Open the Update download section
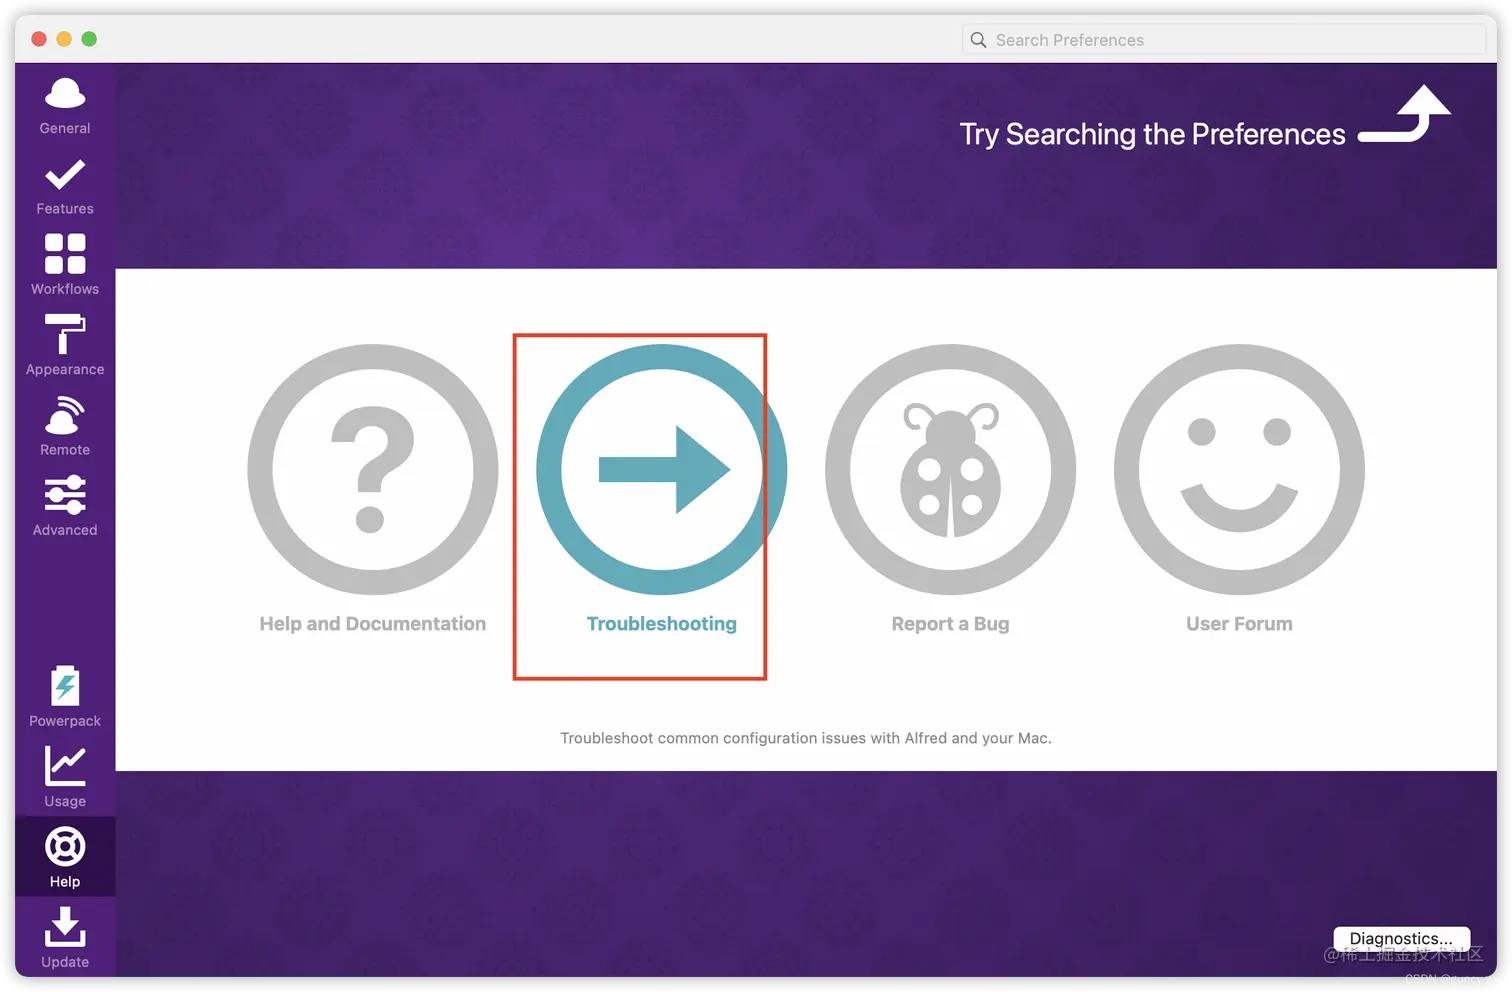 (65, 938)
